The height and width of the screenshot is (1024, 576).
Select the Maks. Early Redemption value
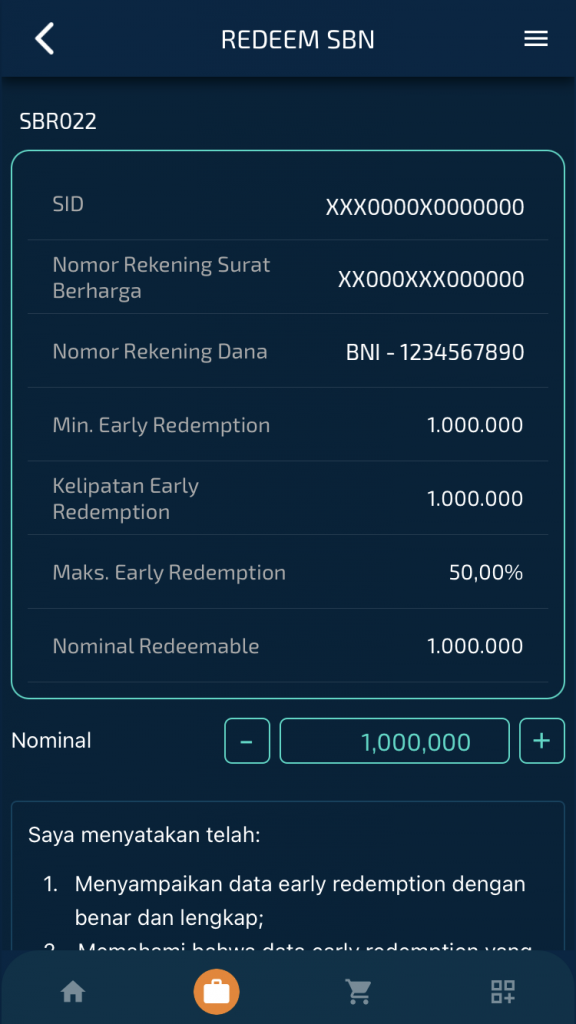(486, 572)
